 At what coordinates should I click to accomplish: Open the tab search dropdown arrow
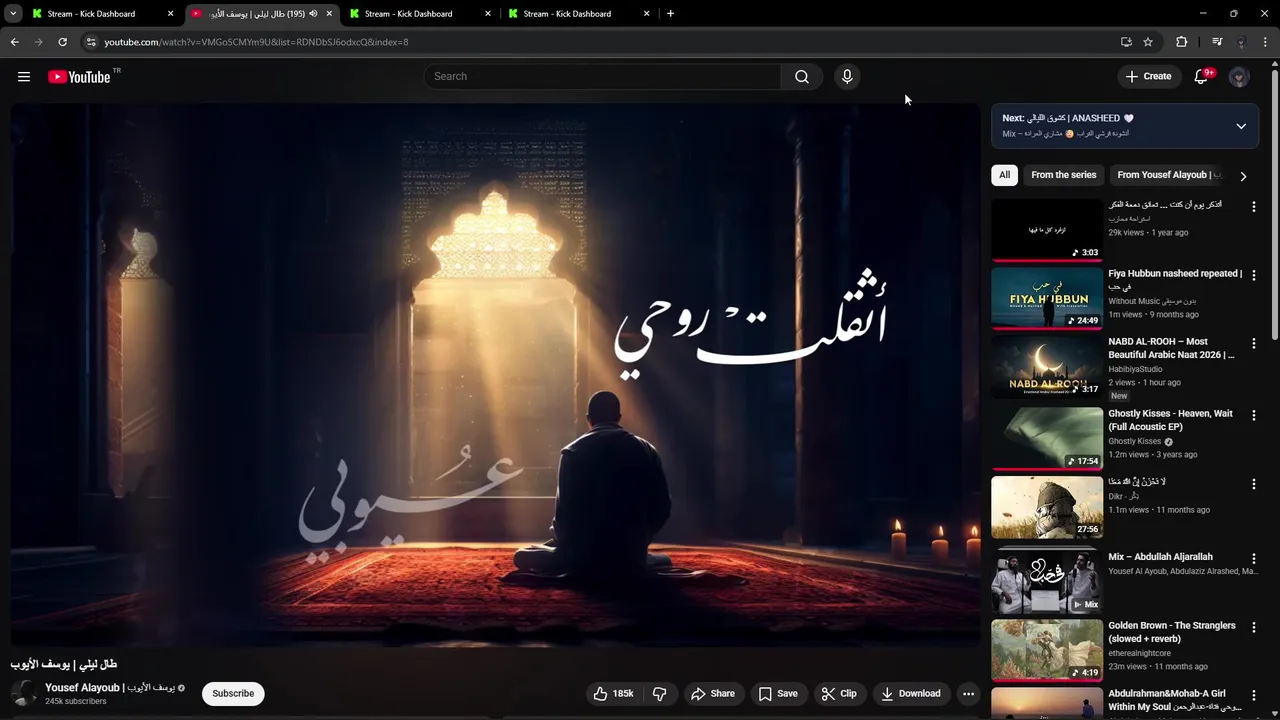pos(13,14)
